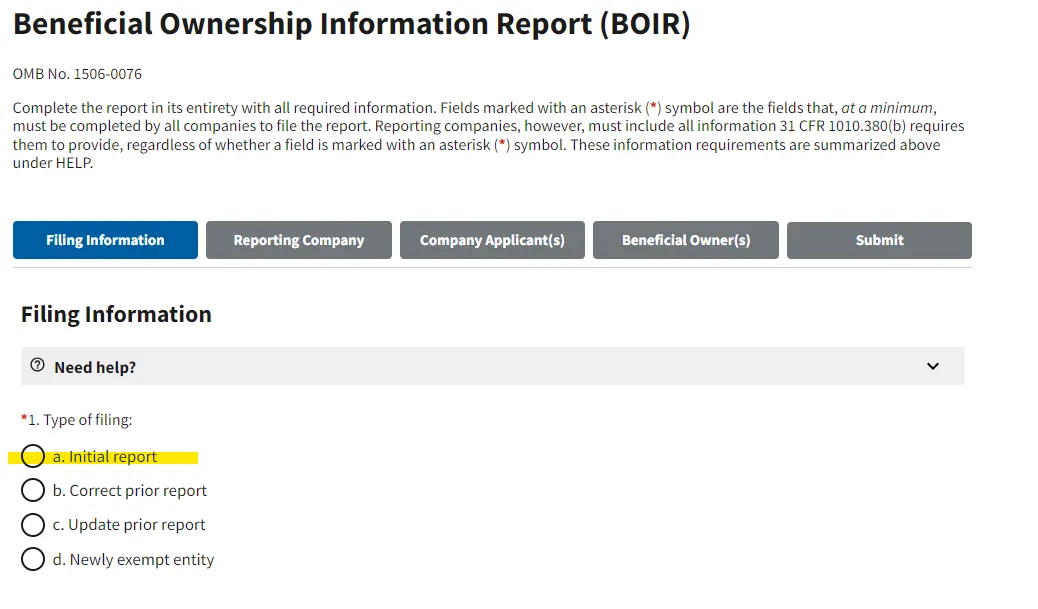Choose the Correct prior report radio circle
Screen dimensions: 1038x609
coord(32,490)
